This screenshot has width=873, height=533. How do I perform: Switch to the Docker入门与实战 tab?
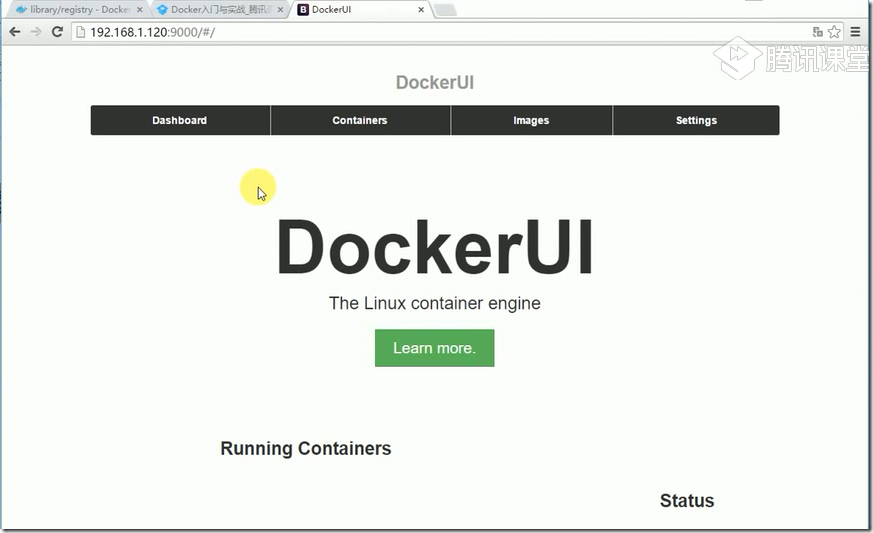220,9
